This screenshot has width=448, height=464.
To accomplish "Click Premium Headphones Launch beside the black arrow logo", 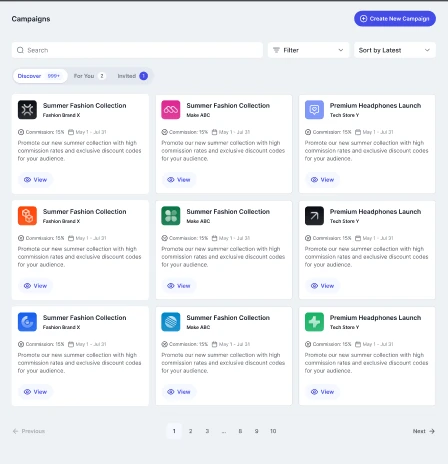I will 375,212.
